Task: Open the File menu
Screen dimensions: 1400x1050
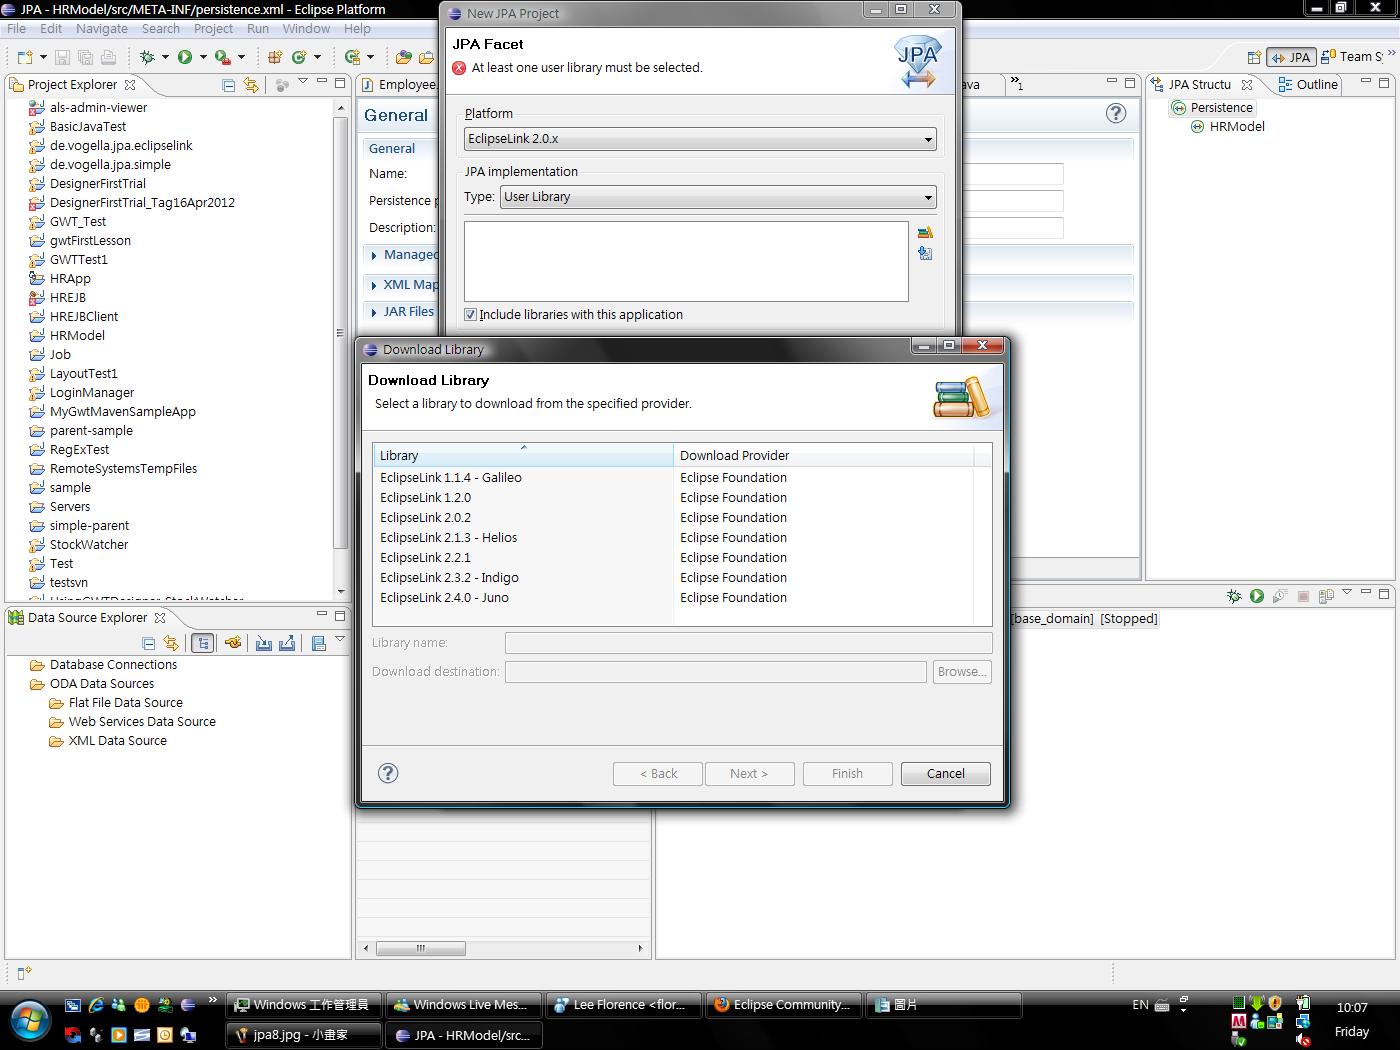Action: pos(16,29)
